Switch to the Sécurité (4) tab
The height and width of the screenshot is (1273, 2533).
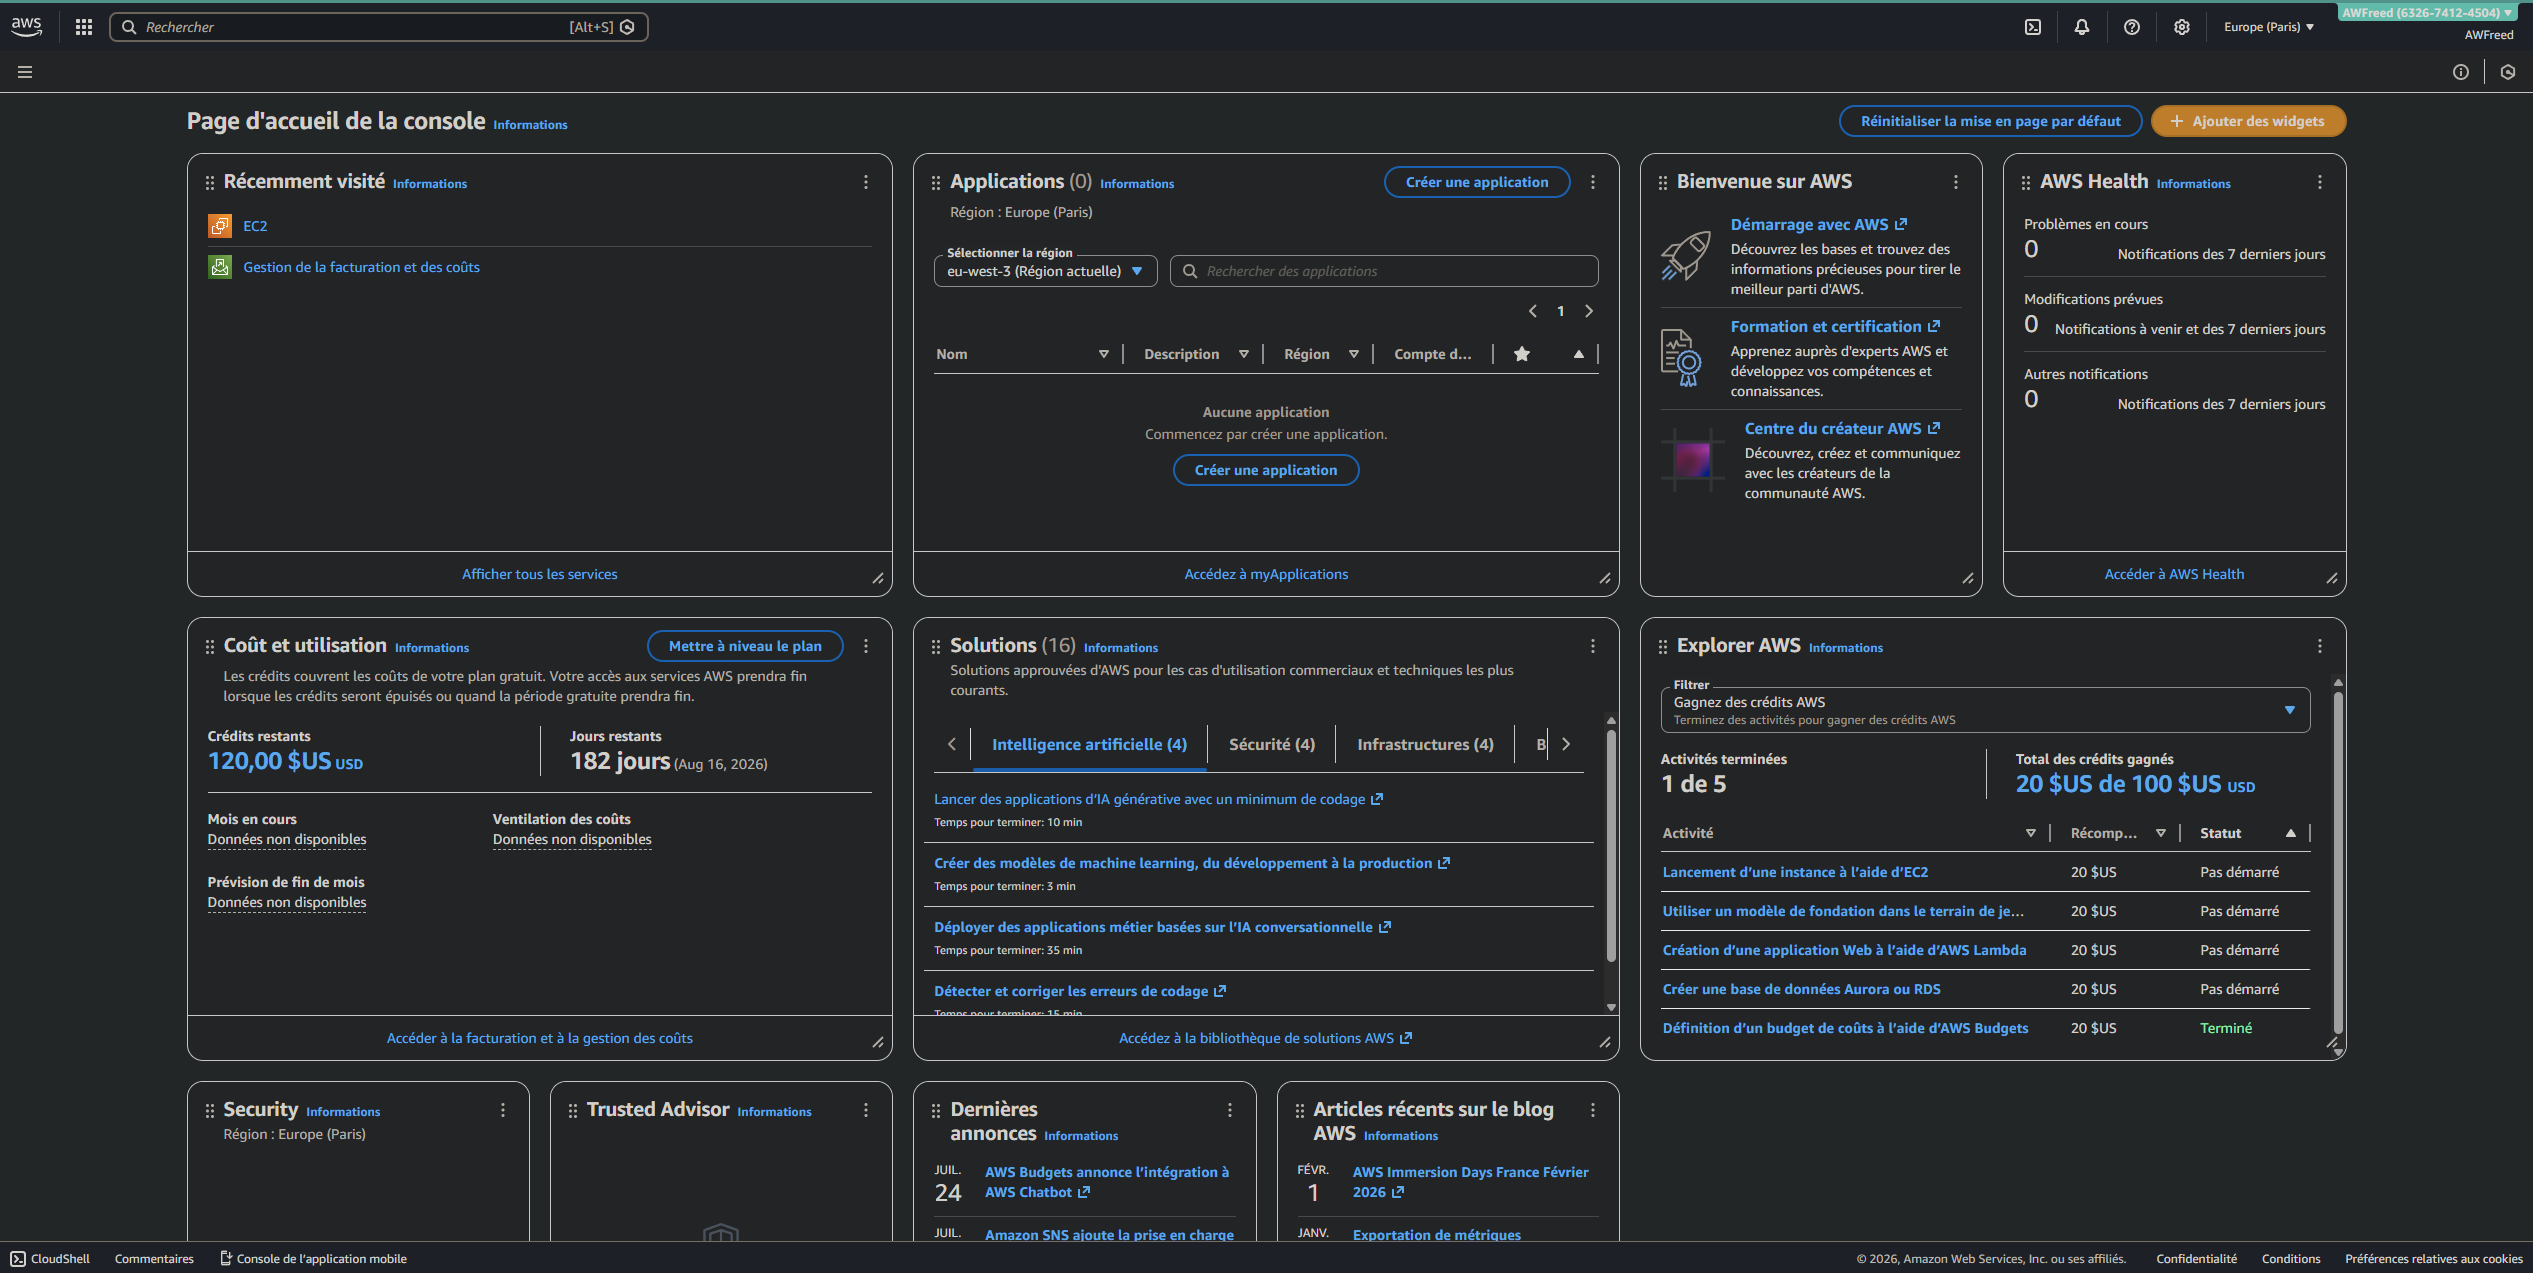tap(1271, 744)
